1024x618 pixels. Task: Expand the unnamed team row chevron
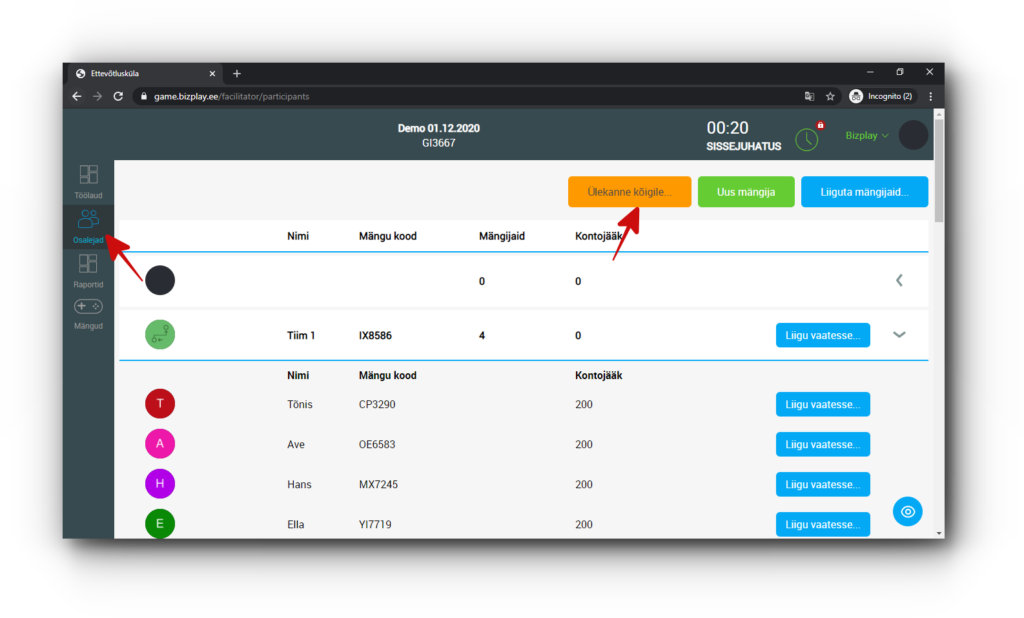[x=899, y=281]
